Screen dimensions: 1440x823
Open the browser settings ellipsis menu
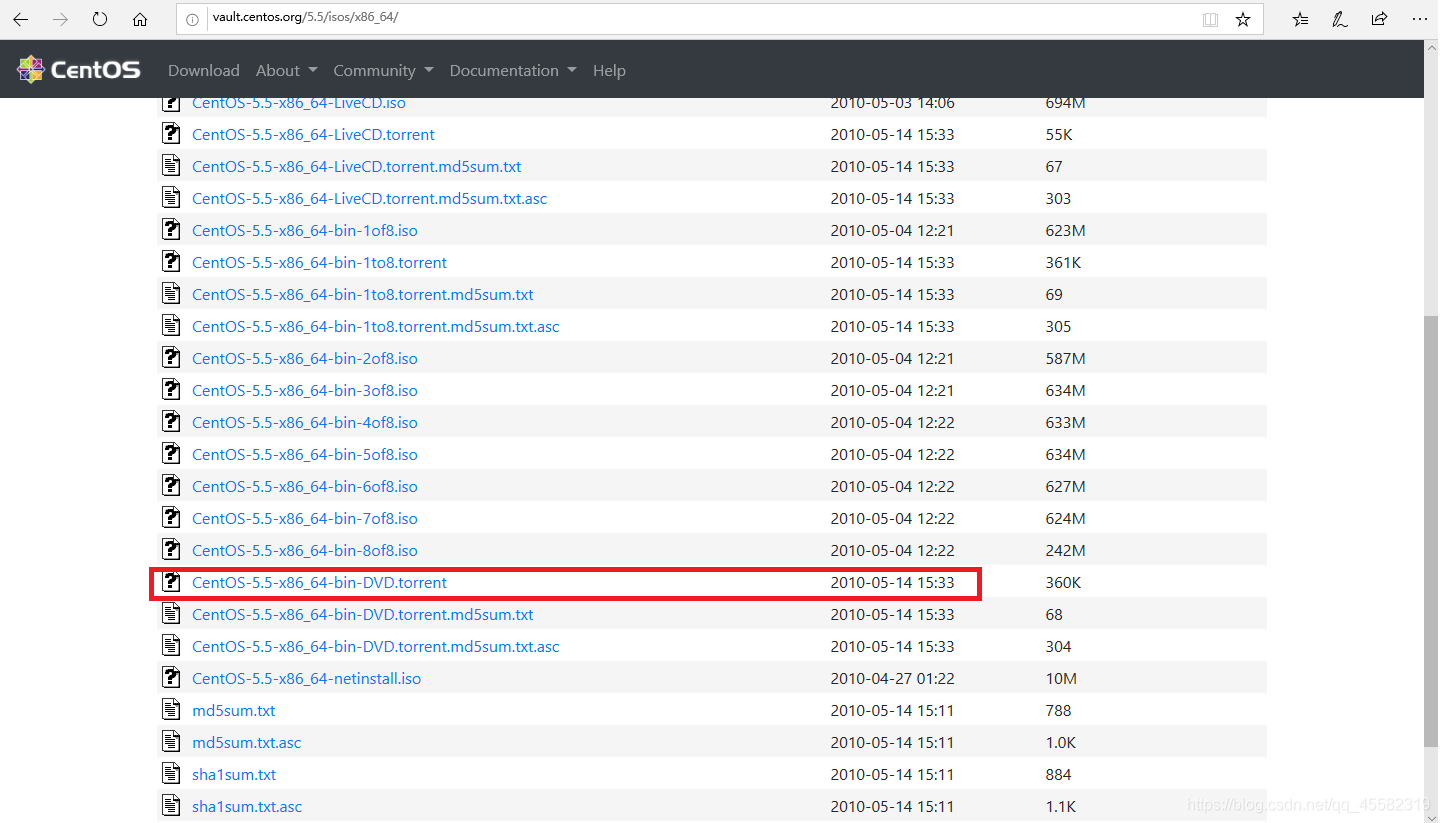tap(1420, 19)
